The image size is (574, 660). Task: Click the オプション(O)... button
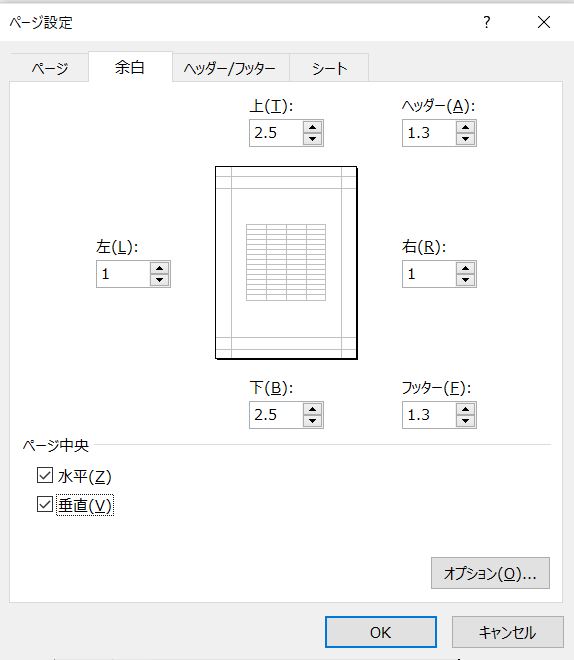click(490, 573)
